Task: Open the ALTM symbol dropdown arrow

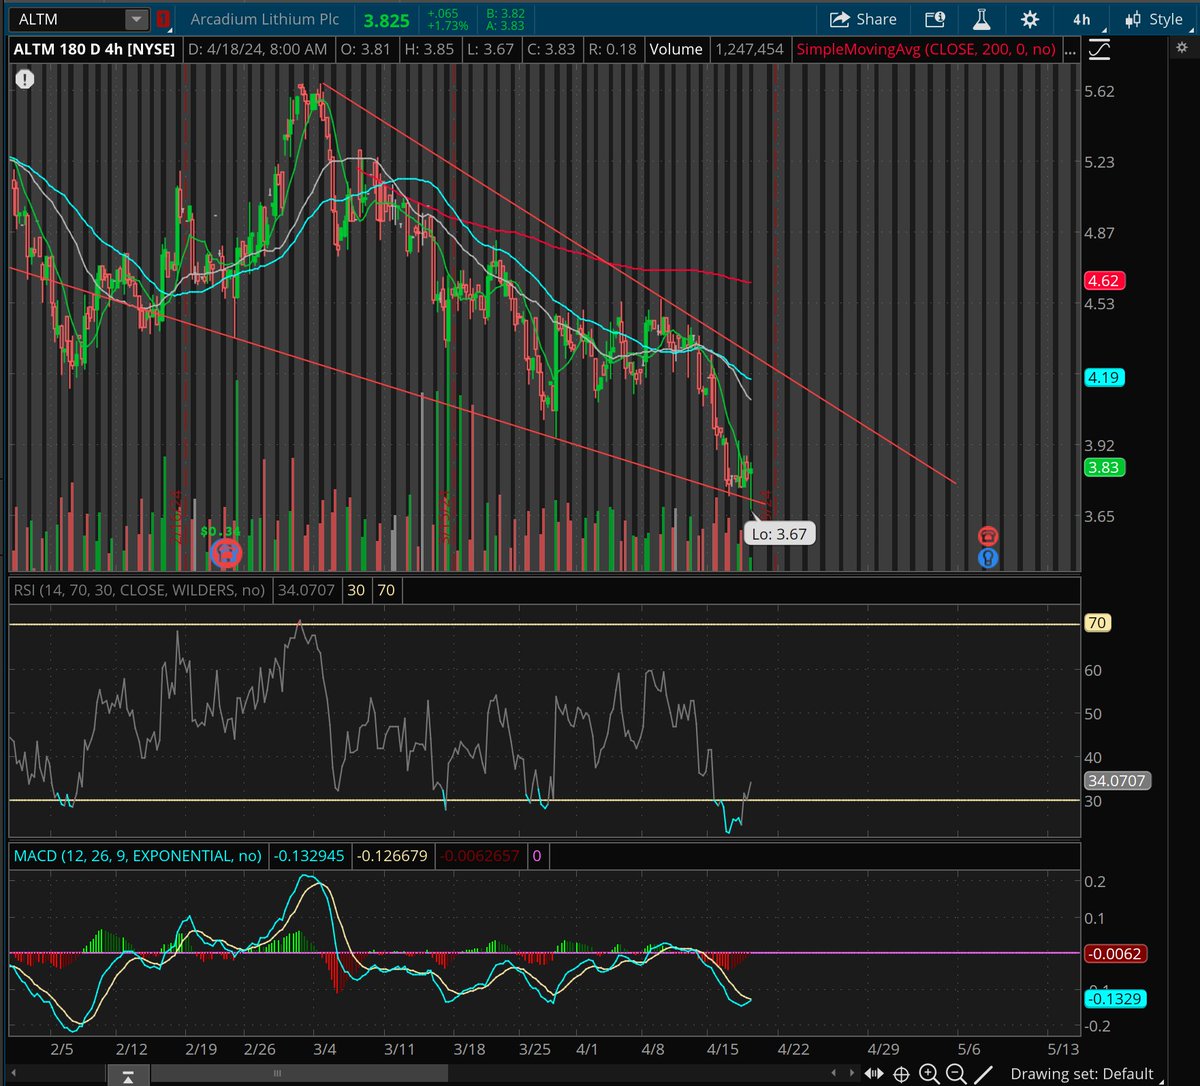Action: (136, 19)
